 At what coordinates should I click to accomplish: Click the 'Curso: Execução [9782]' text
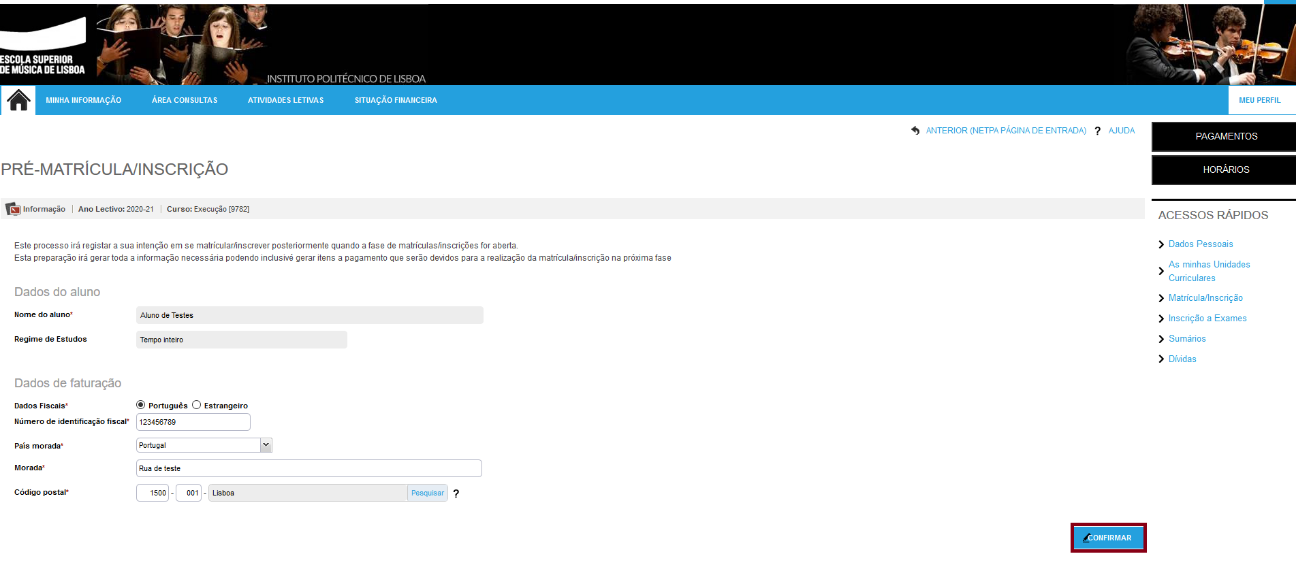(208, 209)
